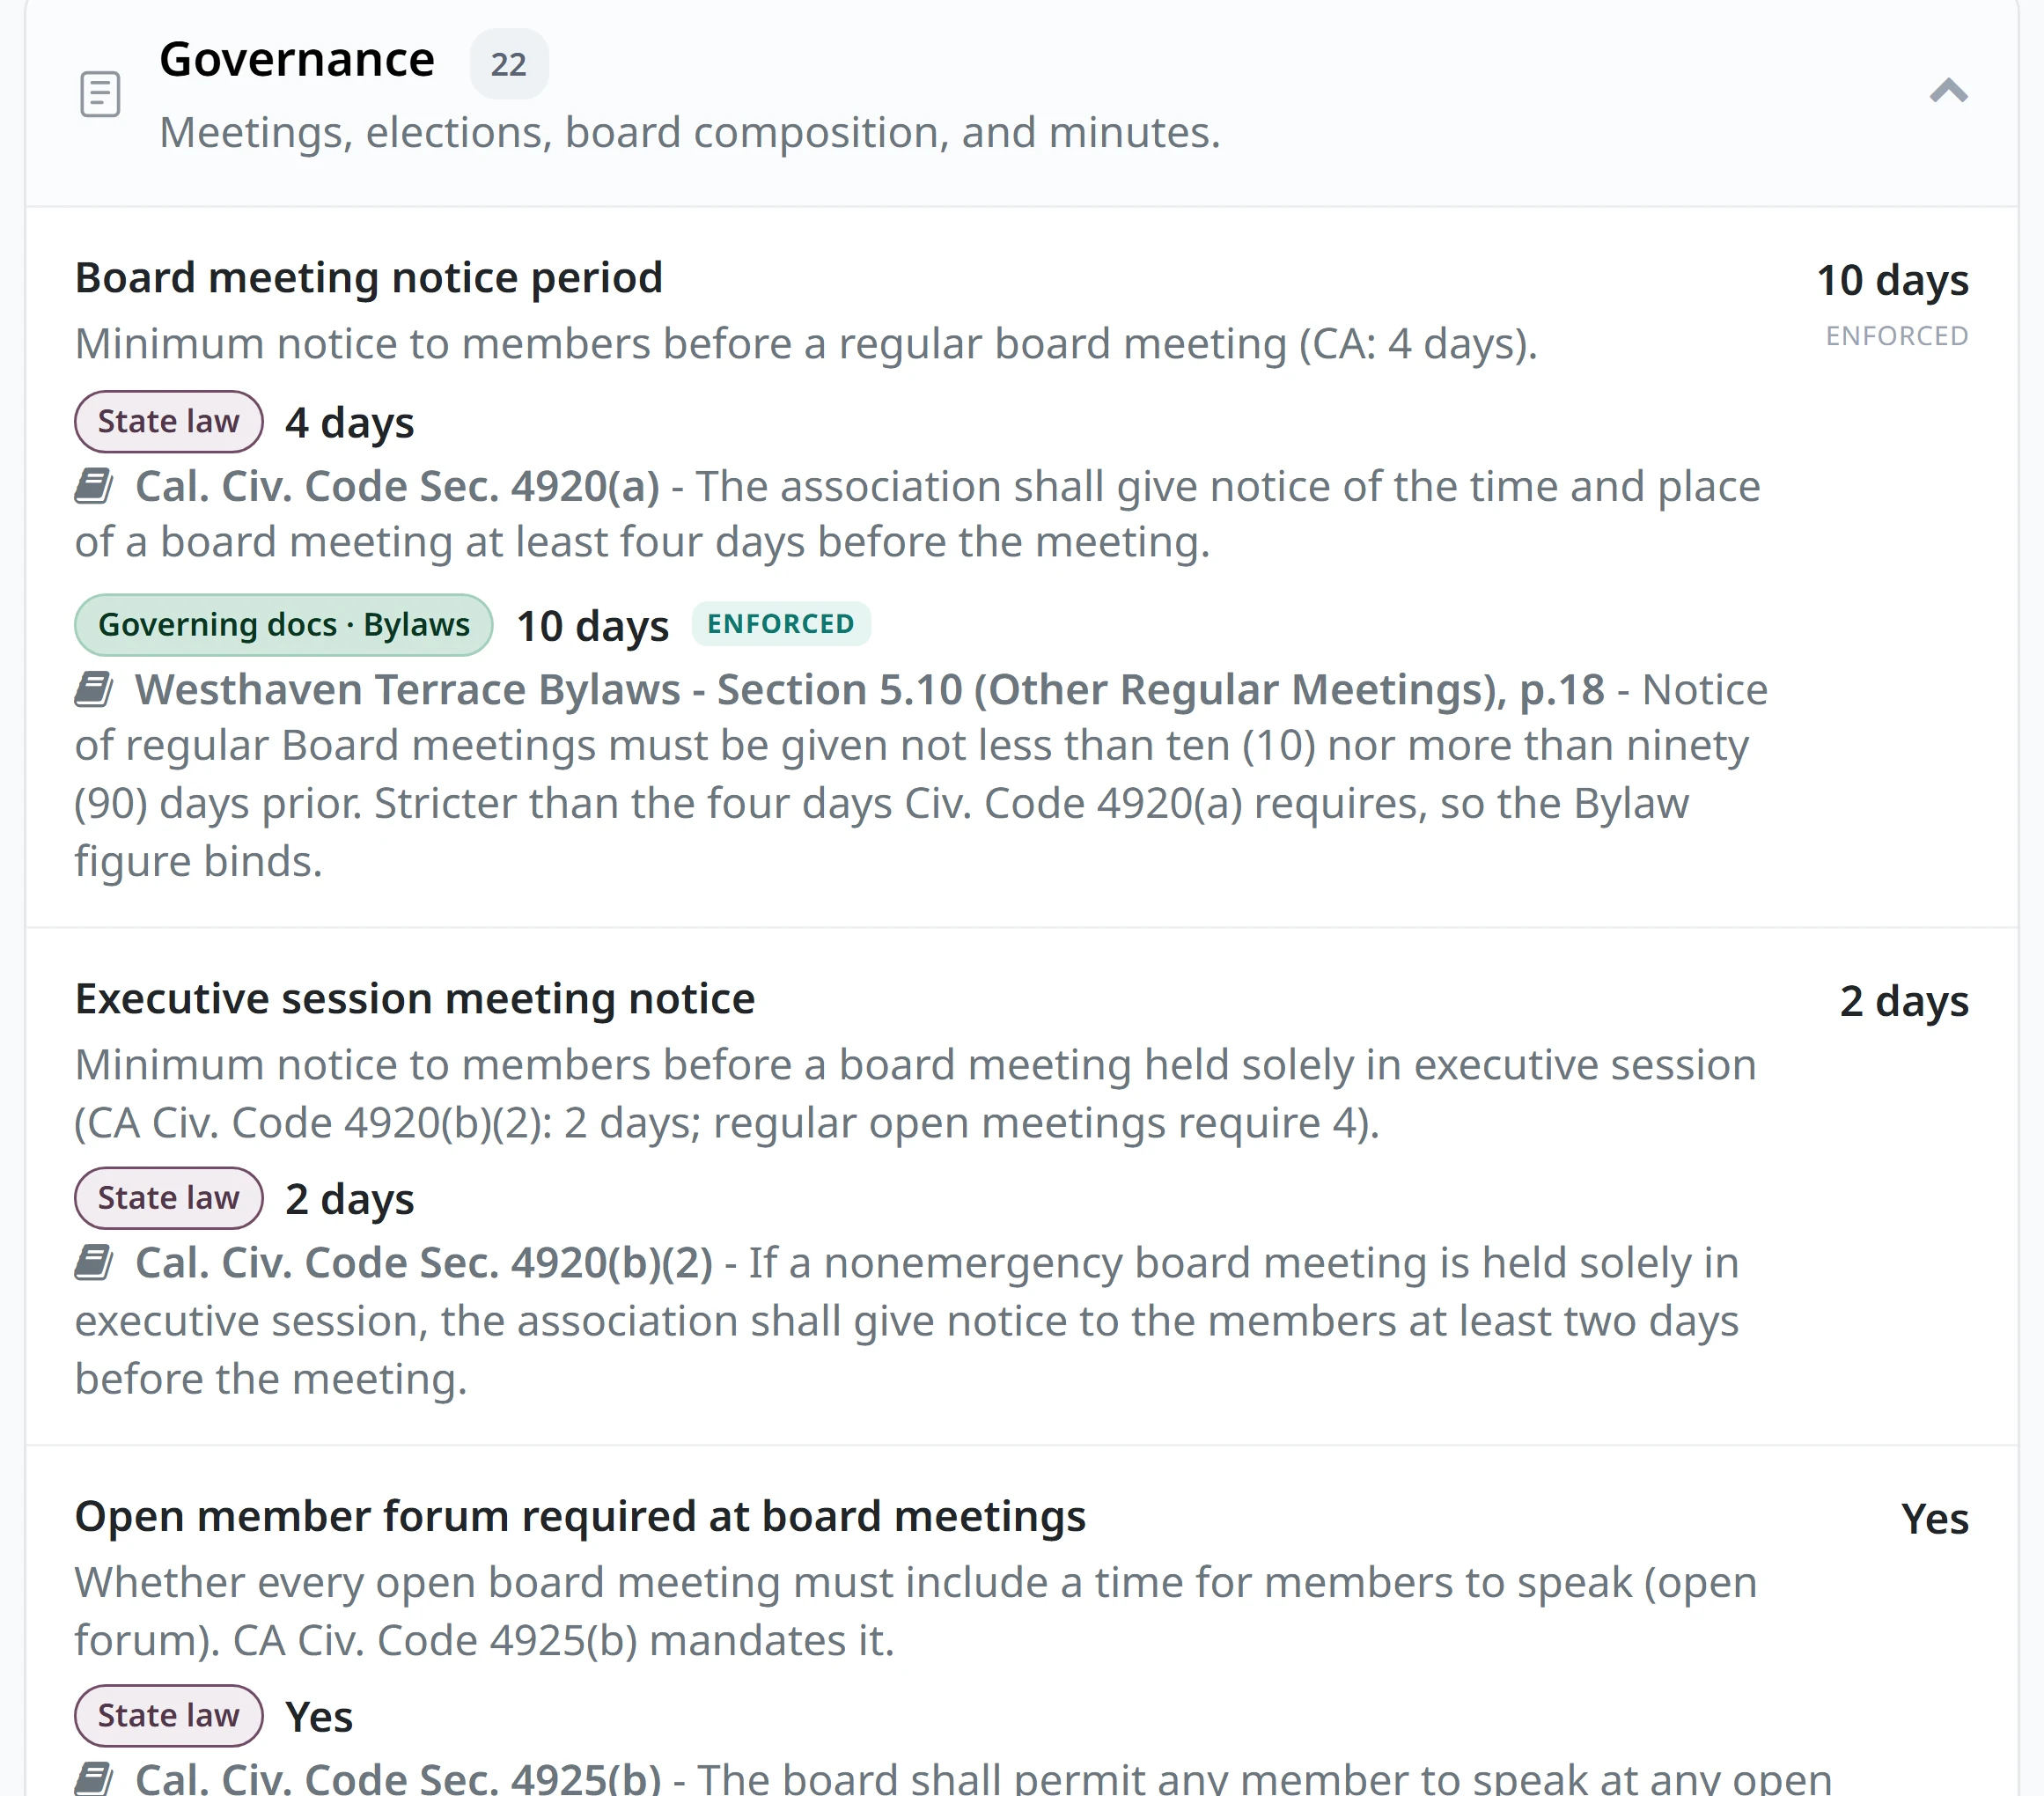
Task: Click the 10 days value at right of Board meeting row
Action: [1892, 280]
